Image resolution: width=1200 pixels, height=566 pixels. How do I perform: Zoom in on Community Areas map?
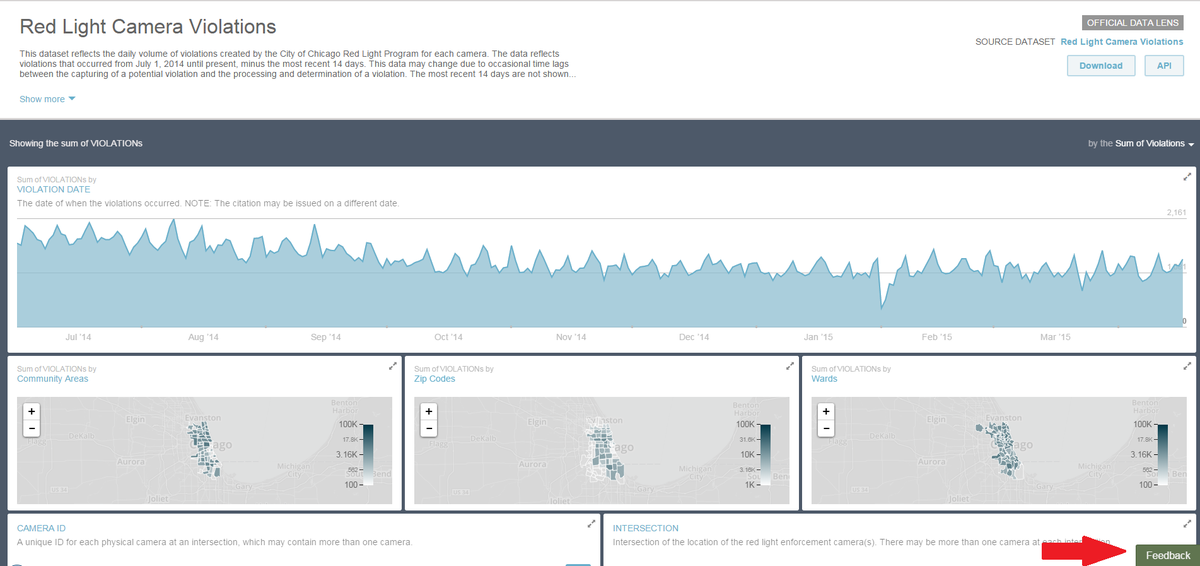(32, 411)
